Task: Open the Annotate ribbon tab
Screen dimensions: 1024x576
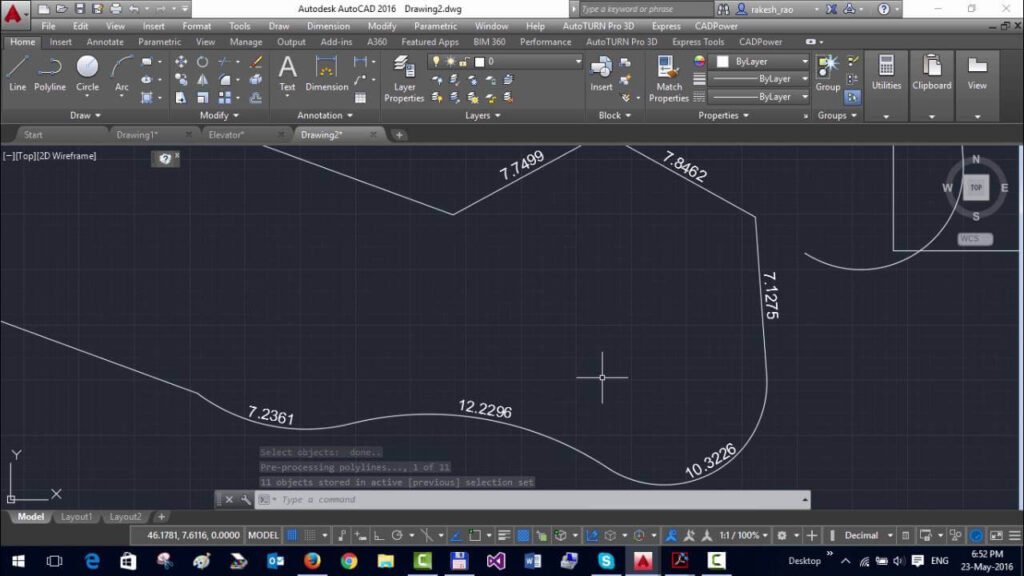Action: coord(104,42)
